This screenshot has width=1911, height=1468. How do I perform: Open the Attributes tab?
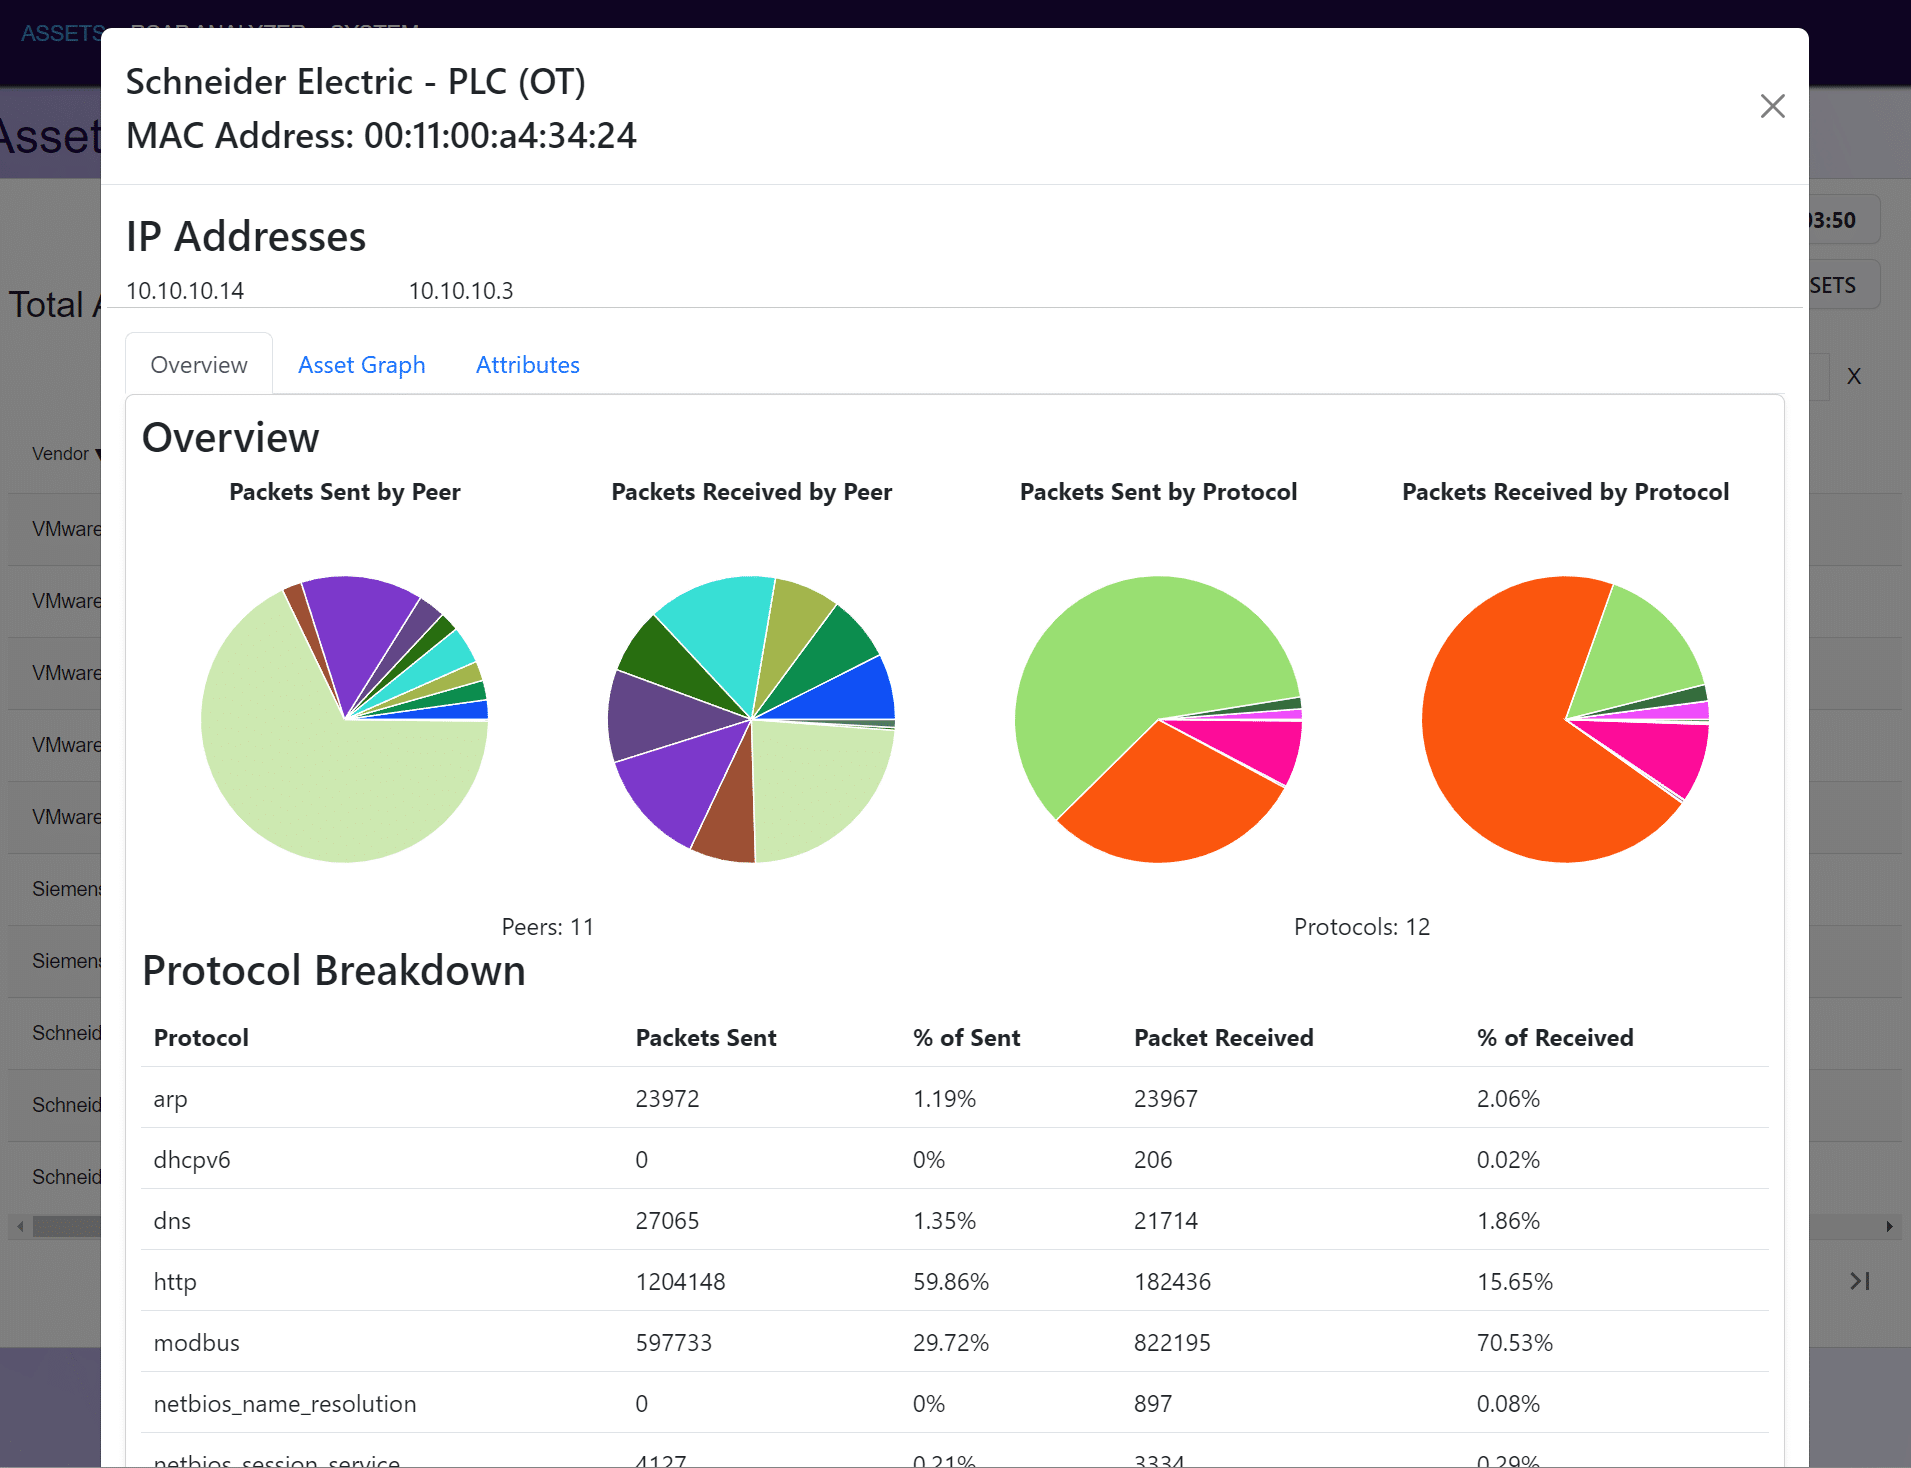(527, 365)
